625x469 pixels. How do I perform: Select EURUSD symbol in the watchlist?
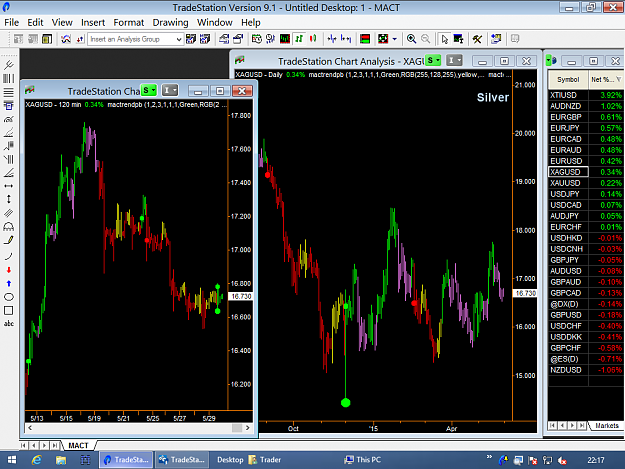566,161
